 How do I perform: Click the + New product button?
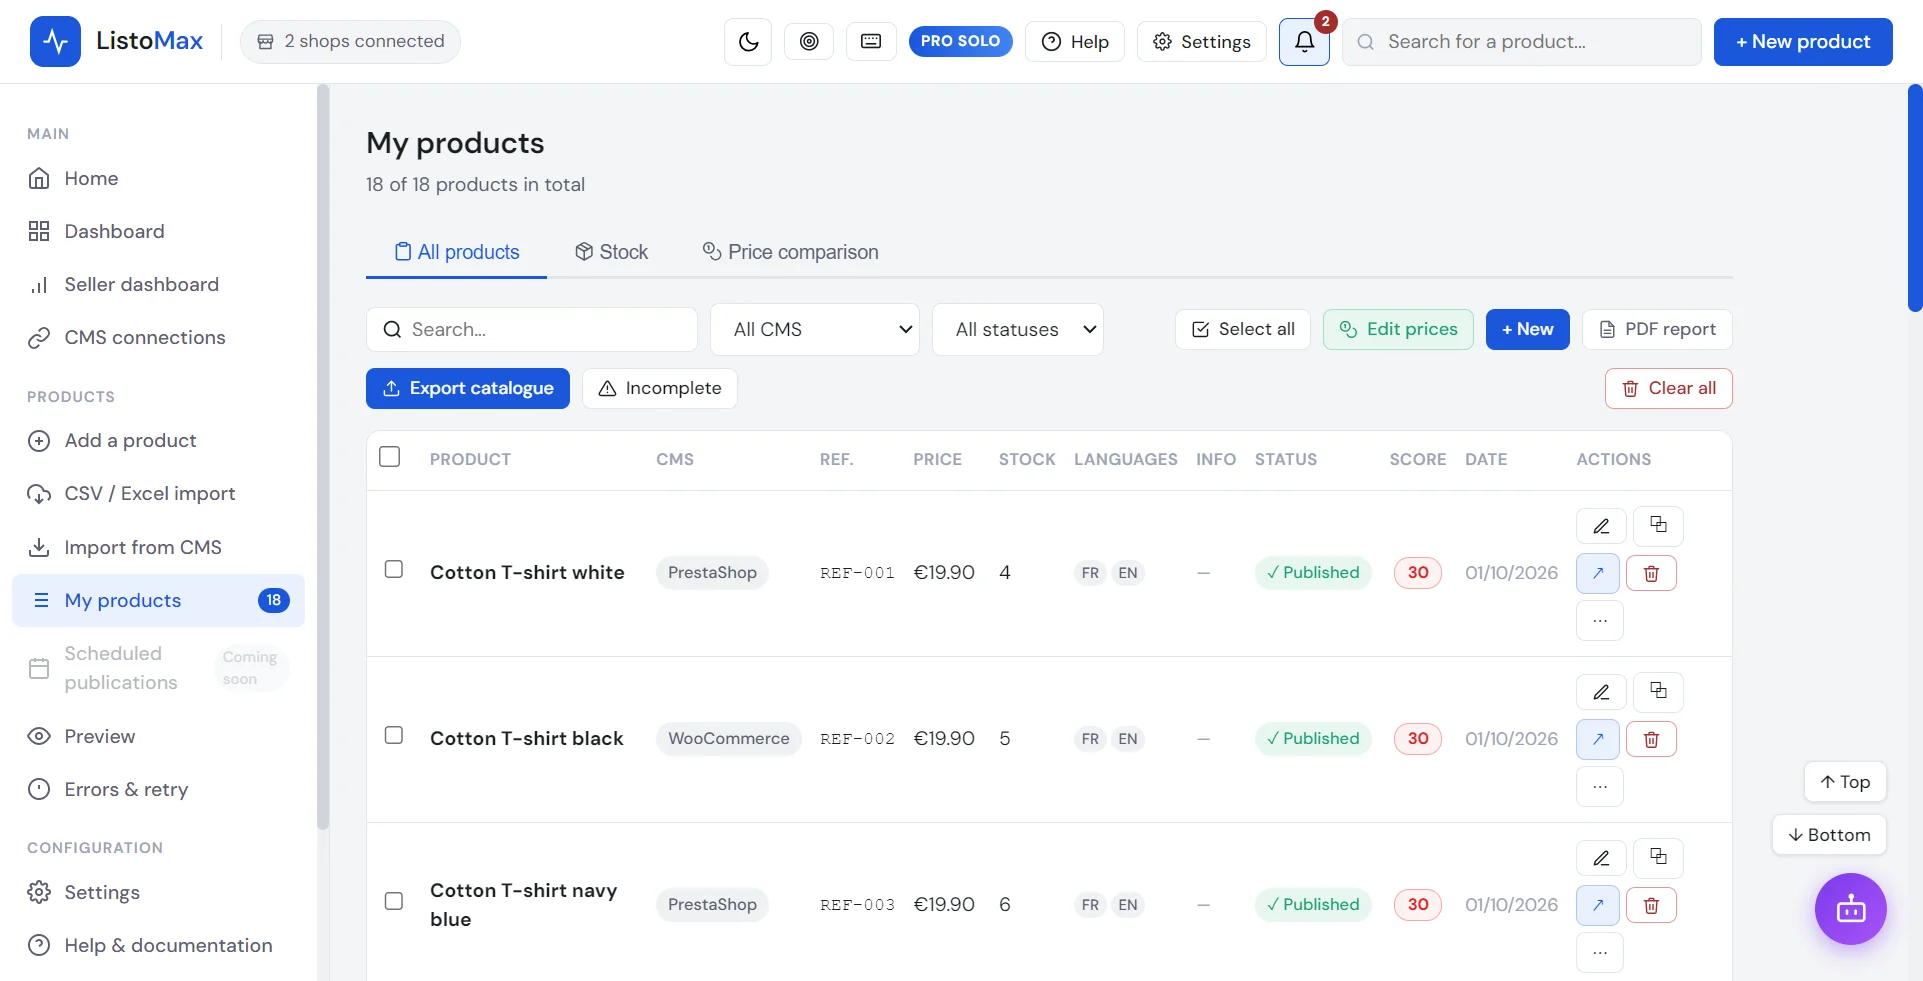[x=1802, y=42]
